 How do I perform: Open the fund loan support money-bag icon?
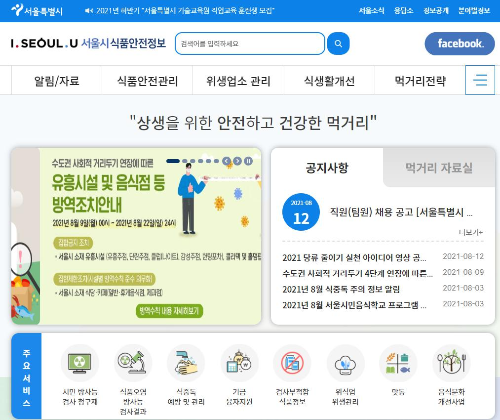239,363
